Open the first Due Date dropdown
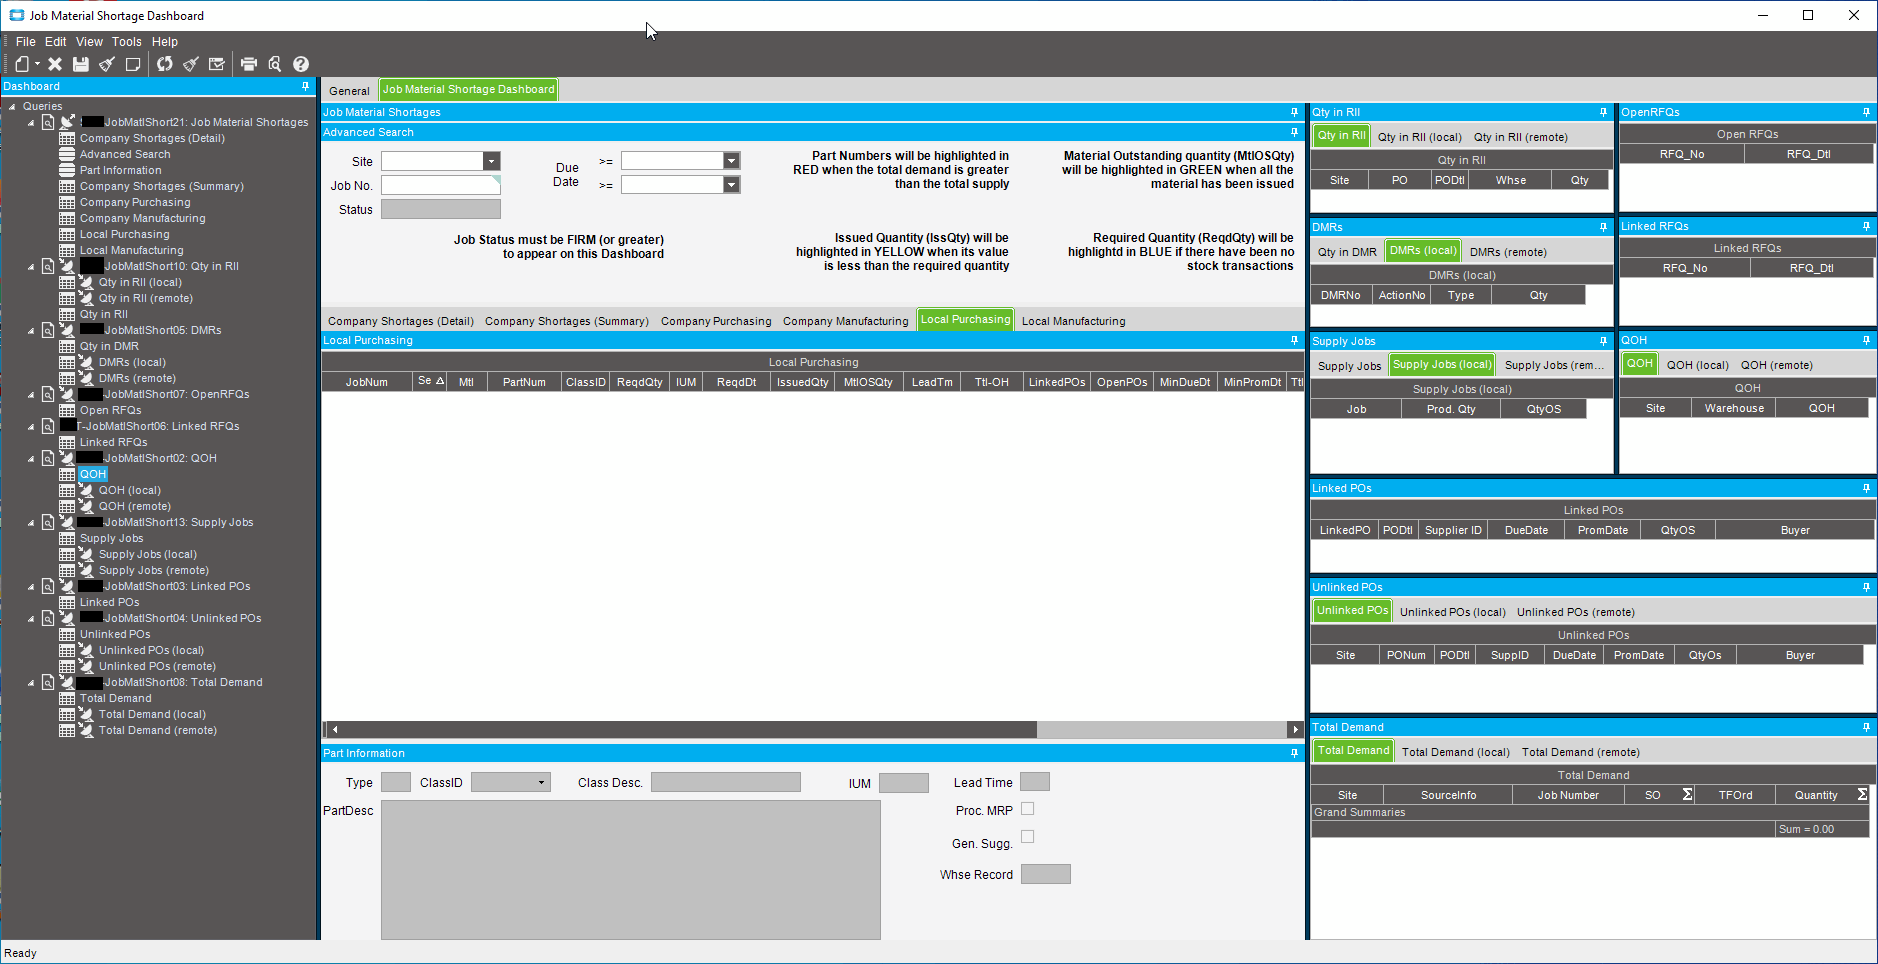 click(x=732, y=161)
